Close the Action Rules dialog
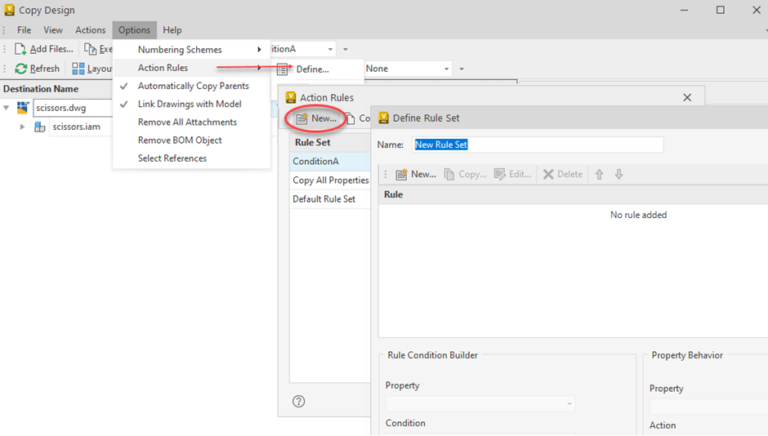This screenshot has height=436, width=768. [x=687, y=97]
